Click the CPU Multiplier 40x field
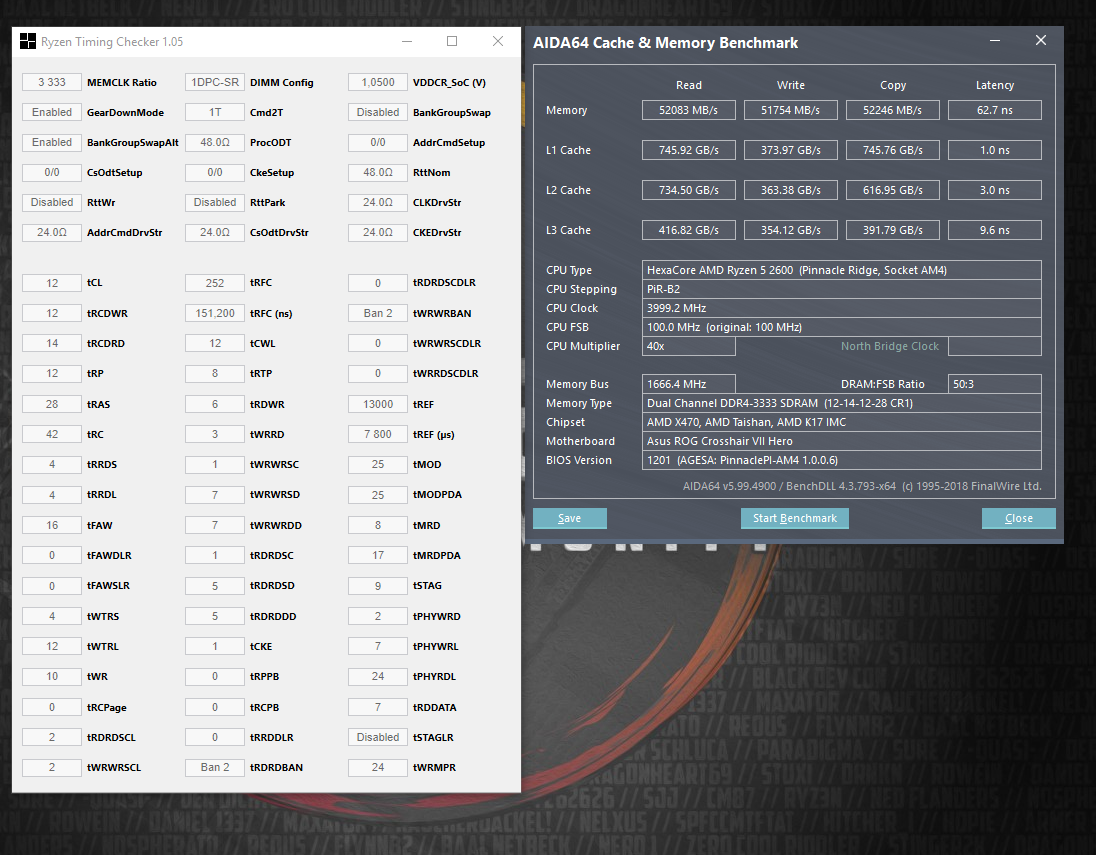The height and width of the screenshot is (855, 1096). pos(688,346)
